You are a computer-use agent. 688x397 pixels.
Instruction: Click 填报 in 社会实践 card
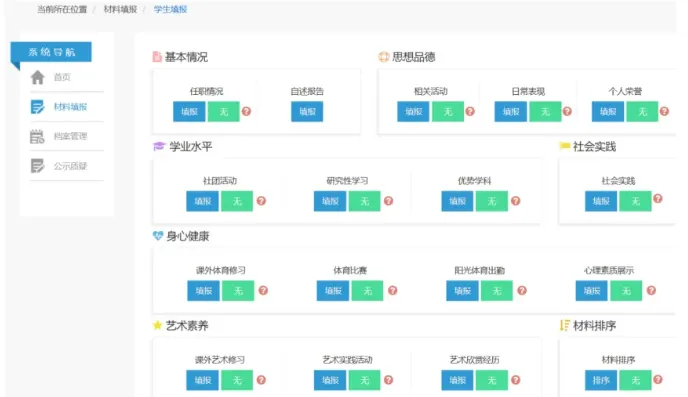(x=601, y=201)
